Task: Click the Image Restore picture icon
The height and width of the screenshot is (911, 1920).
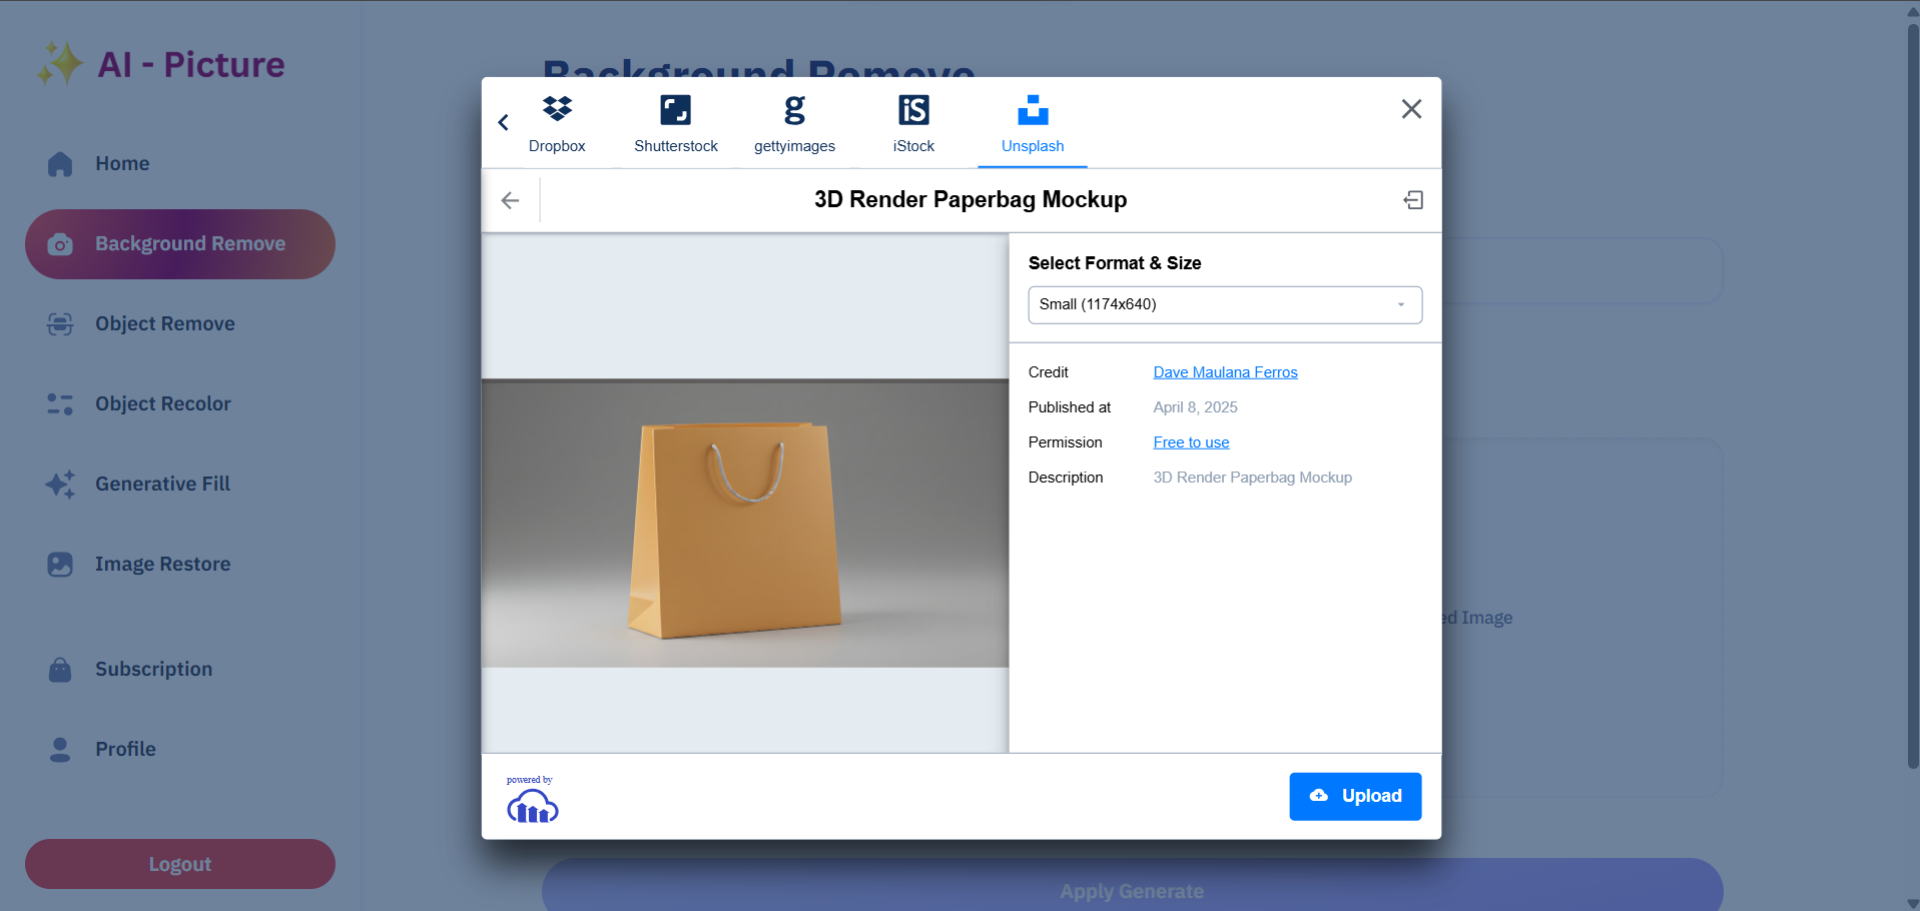Action: pyautogui.click(x=60, y=564)
